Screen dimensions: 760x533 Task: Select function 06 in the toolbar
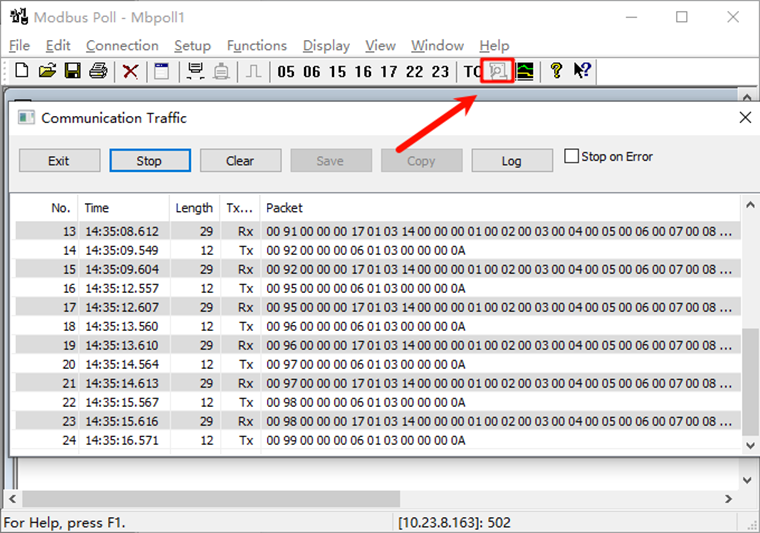(312, 72)
